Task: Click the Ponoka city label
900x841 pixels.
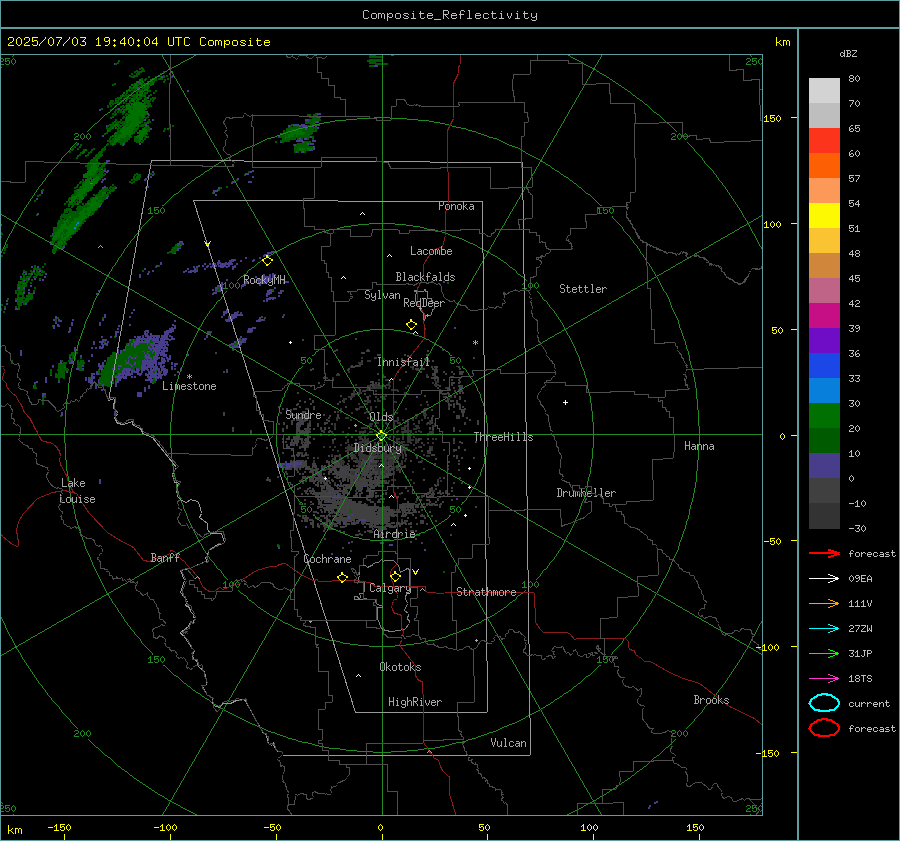Action: [456, 206]
